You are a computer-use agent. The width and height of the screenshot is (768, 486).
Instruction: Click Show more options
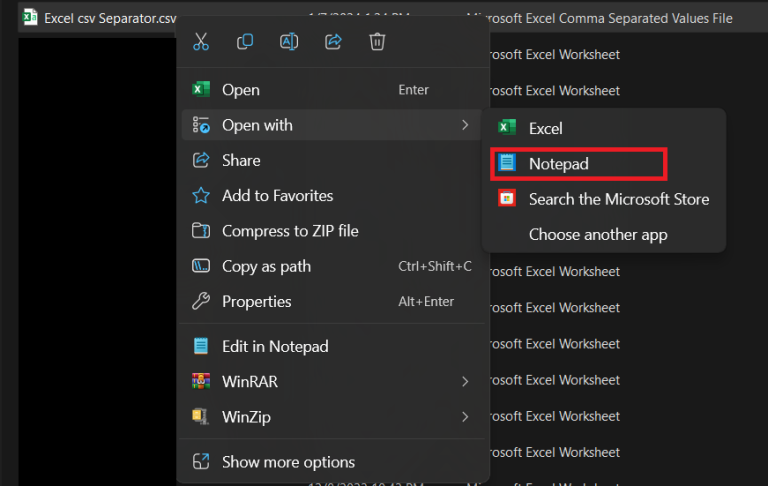click(288, 462)
